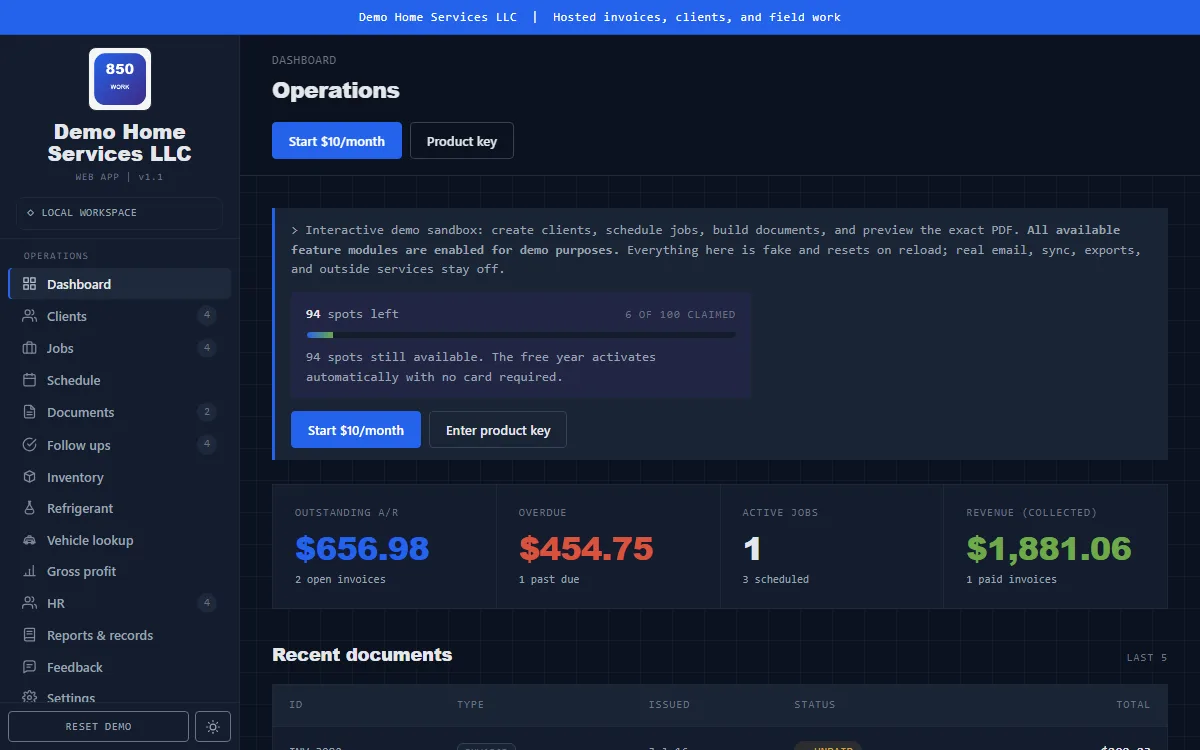Navigate to Documents
This screenshot has height=750, width=1200.
coord(120,412)
